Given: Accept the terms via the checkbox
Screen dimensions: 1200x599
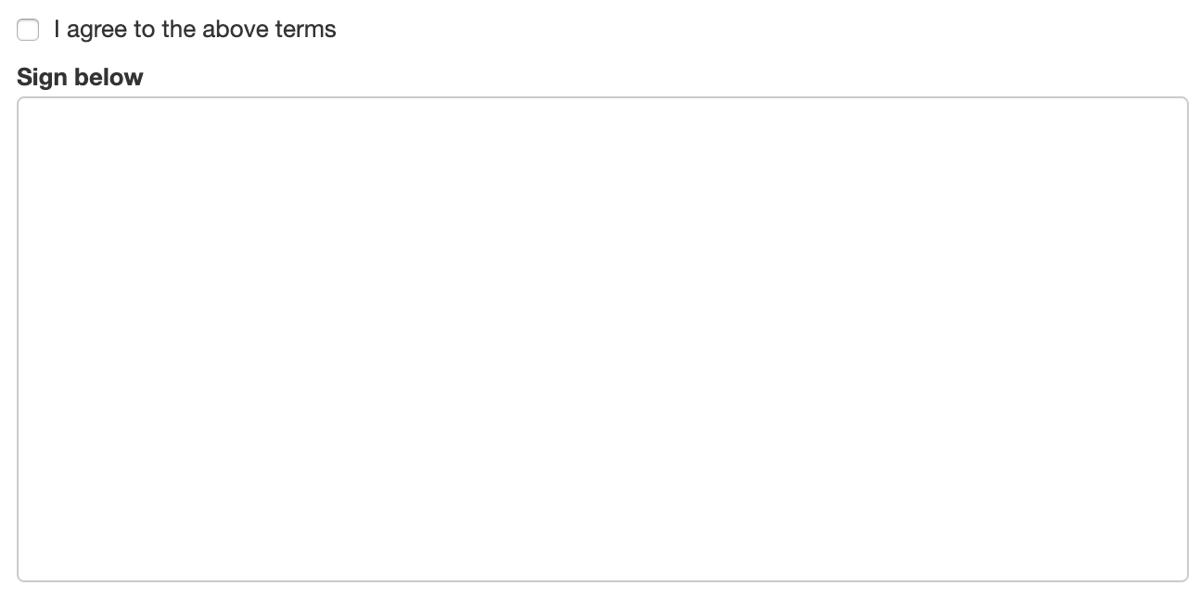Looking at the screenshot, I should (28, 30).
